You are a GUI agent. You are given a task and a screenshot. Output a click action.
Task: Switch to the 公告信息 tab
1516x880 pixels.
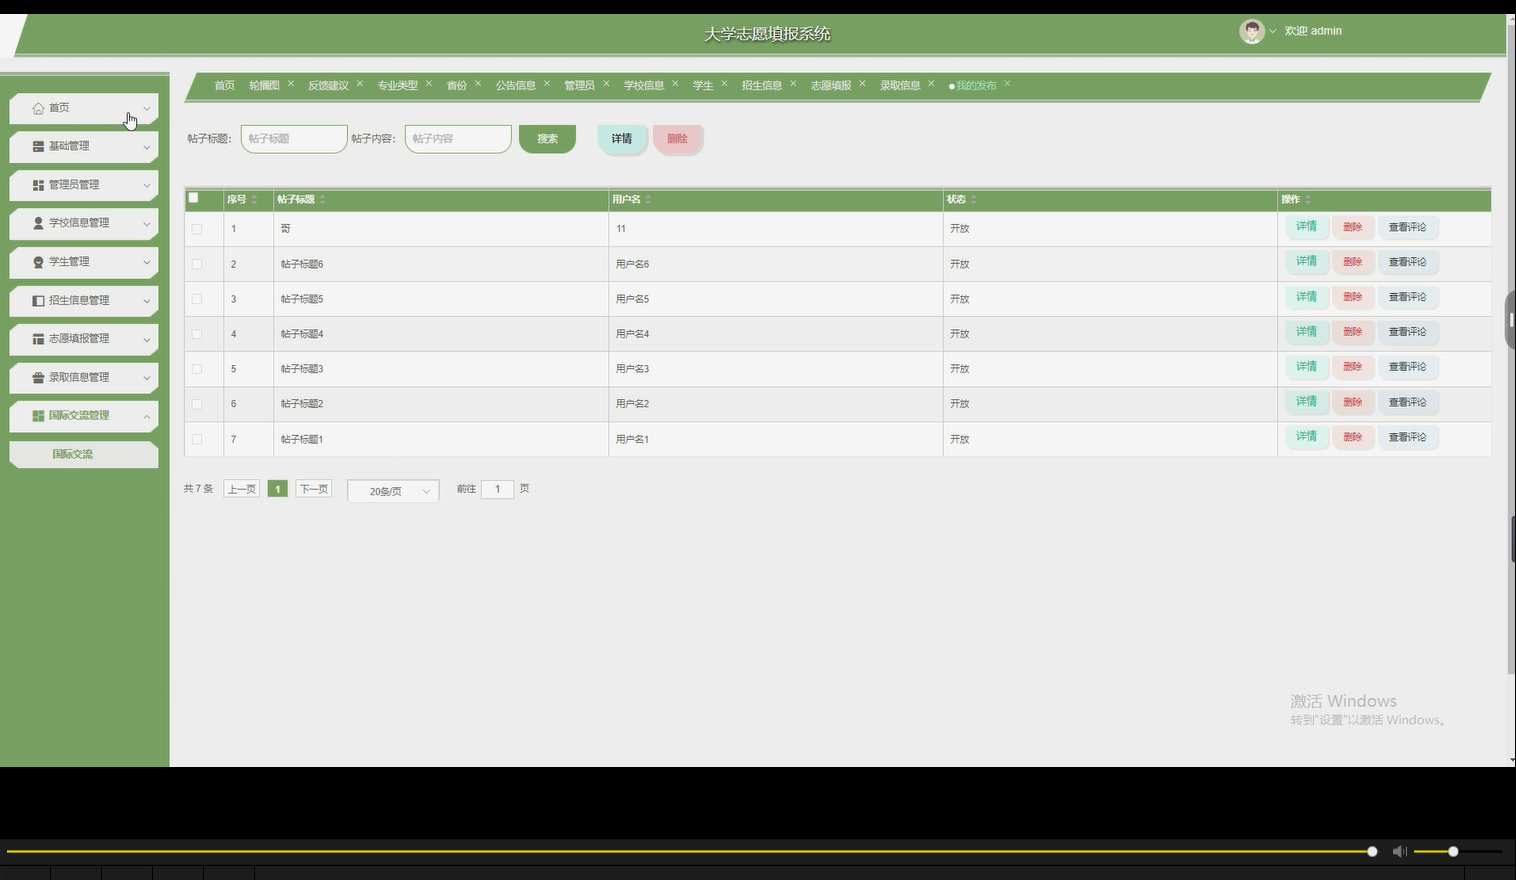pyautogui.click(x=515, y=85)
